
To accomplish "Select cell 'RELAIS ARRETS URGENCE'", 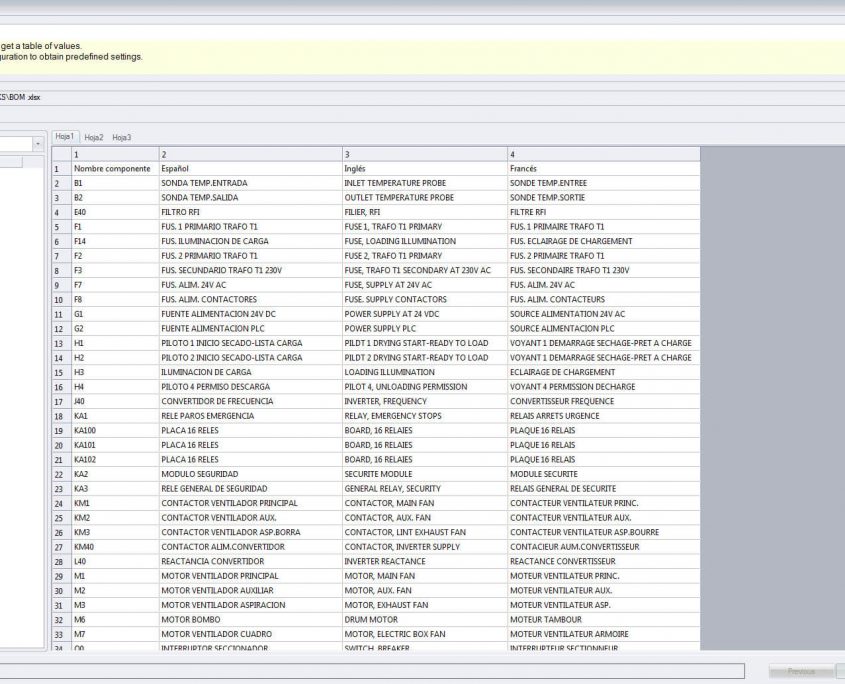I will point(604,416).
